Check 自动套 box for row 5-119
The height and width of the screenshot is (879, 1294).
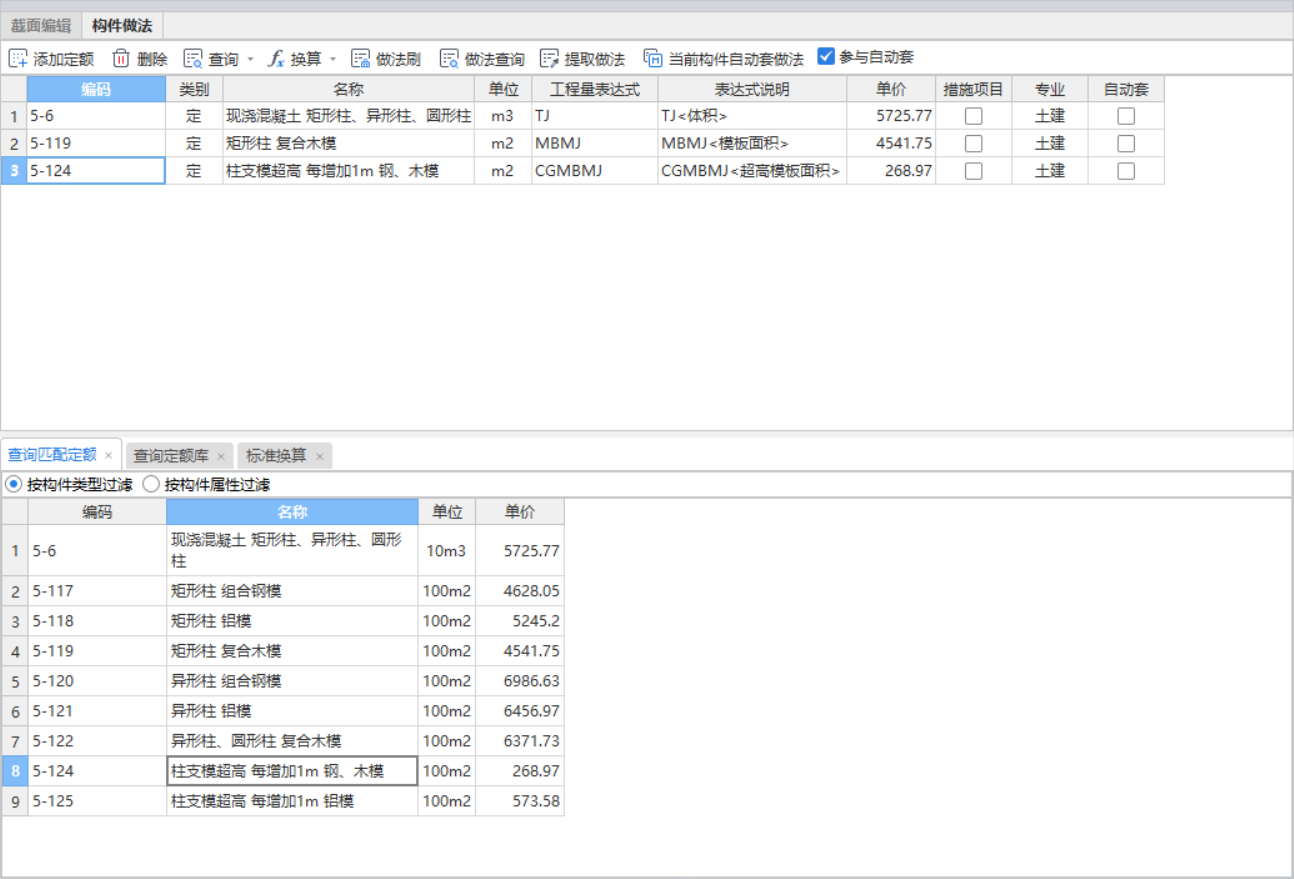1126,143
